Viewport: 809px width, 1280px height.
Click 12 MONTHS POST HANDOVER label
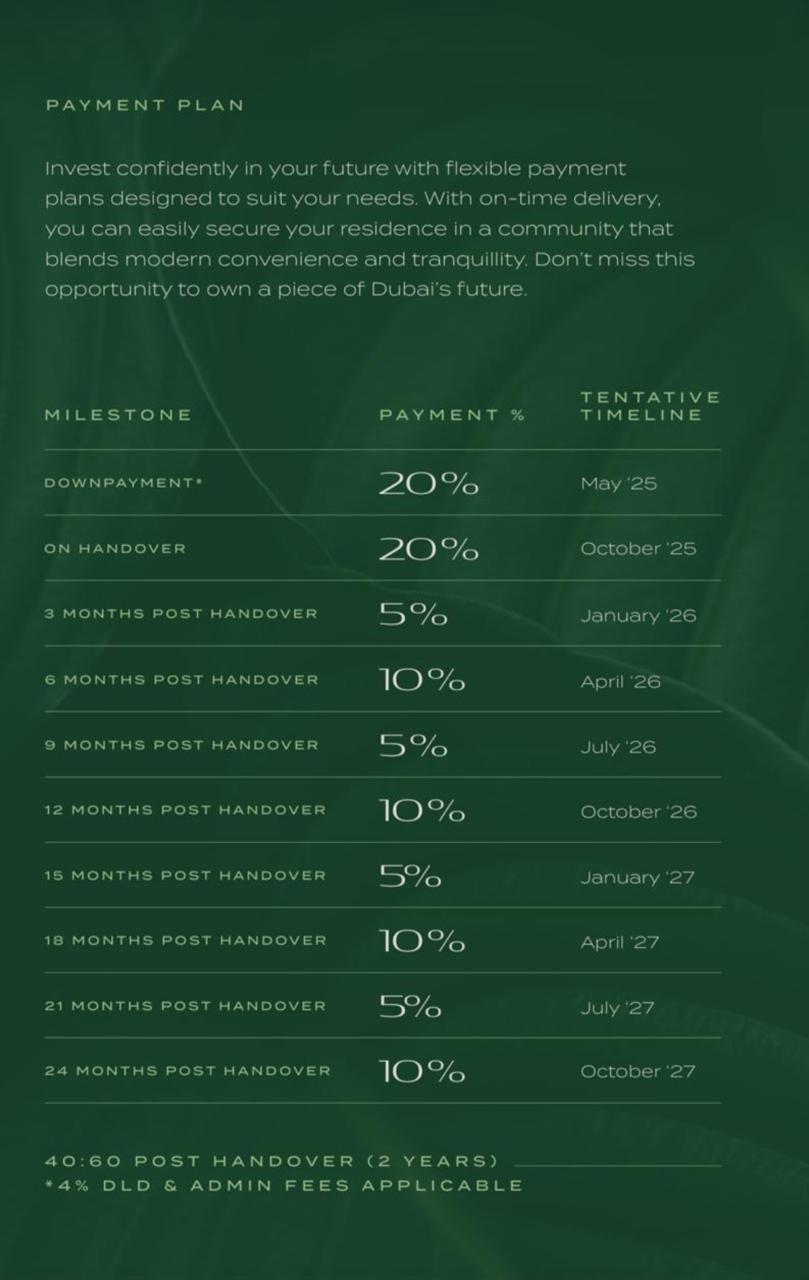pyautogui.click(x=185, y=810)
